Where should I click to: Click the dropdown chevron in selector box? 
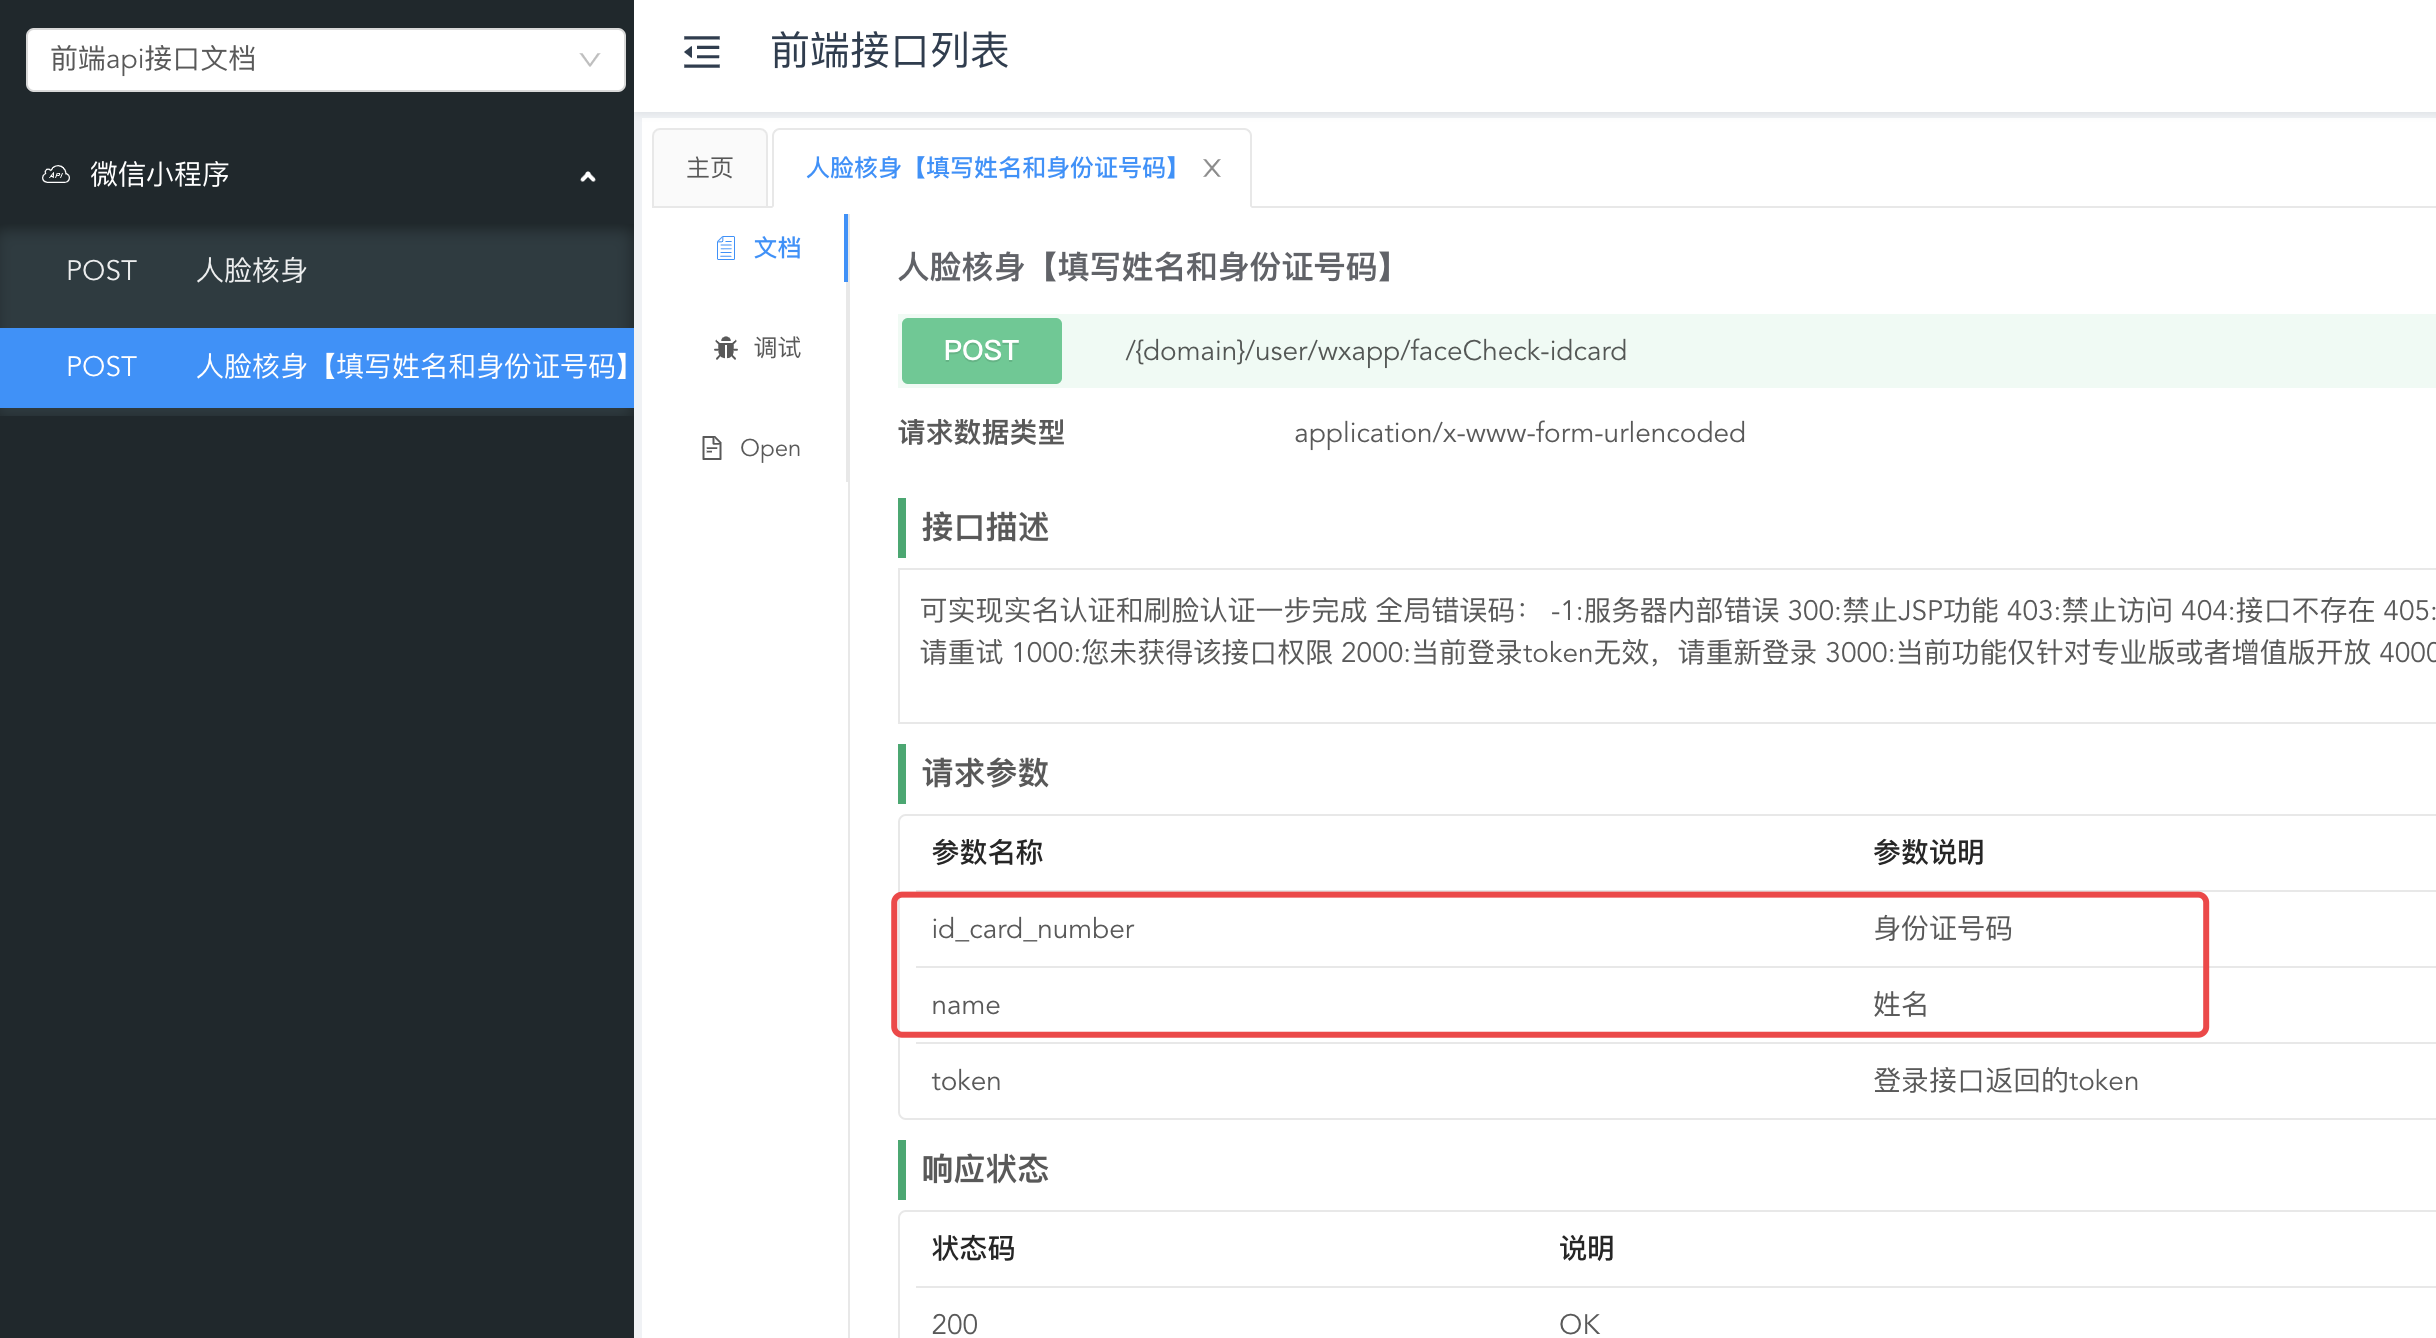[590, 60]
